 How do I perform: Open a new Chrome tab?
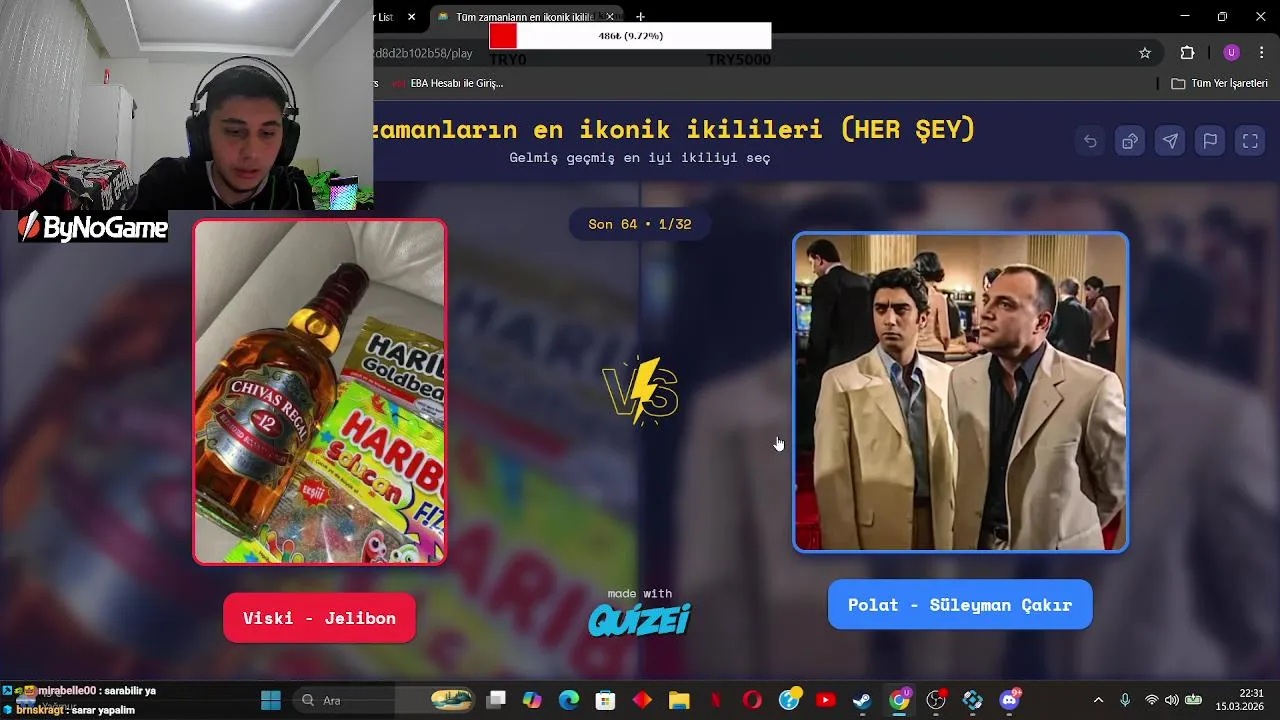641,17
